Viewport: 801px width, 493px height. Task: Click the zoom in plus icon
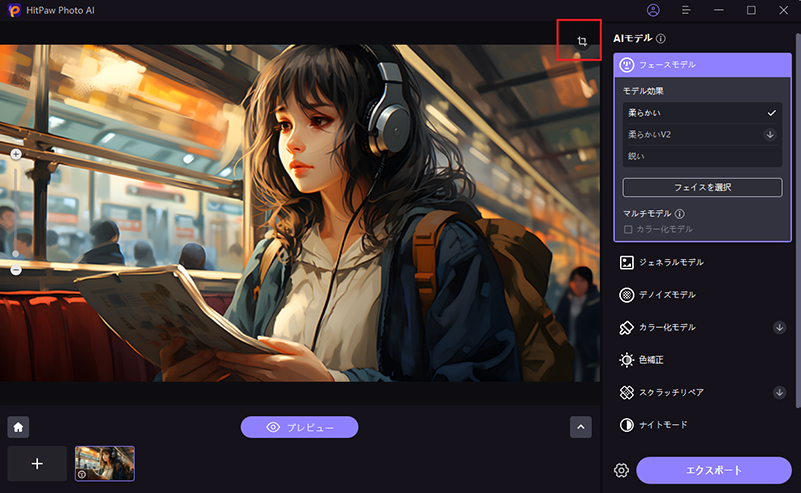click(16, 155)
